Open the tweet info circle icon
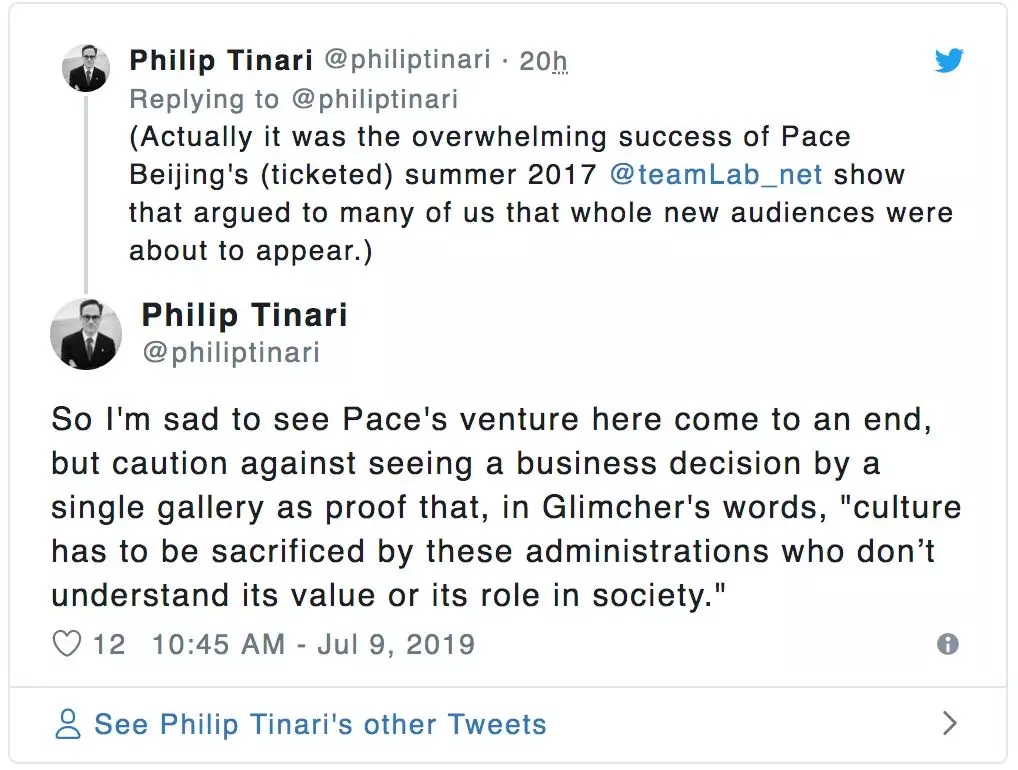Image resolution: width=1018 pixels, height=770 pixels. click(948, 644)
